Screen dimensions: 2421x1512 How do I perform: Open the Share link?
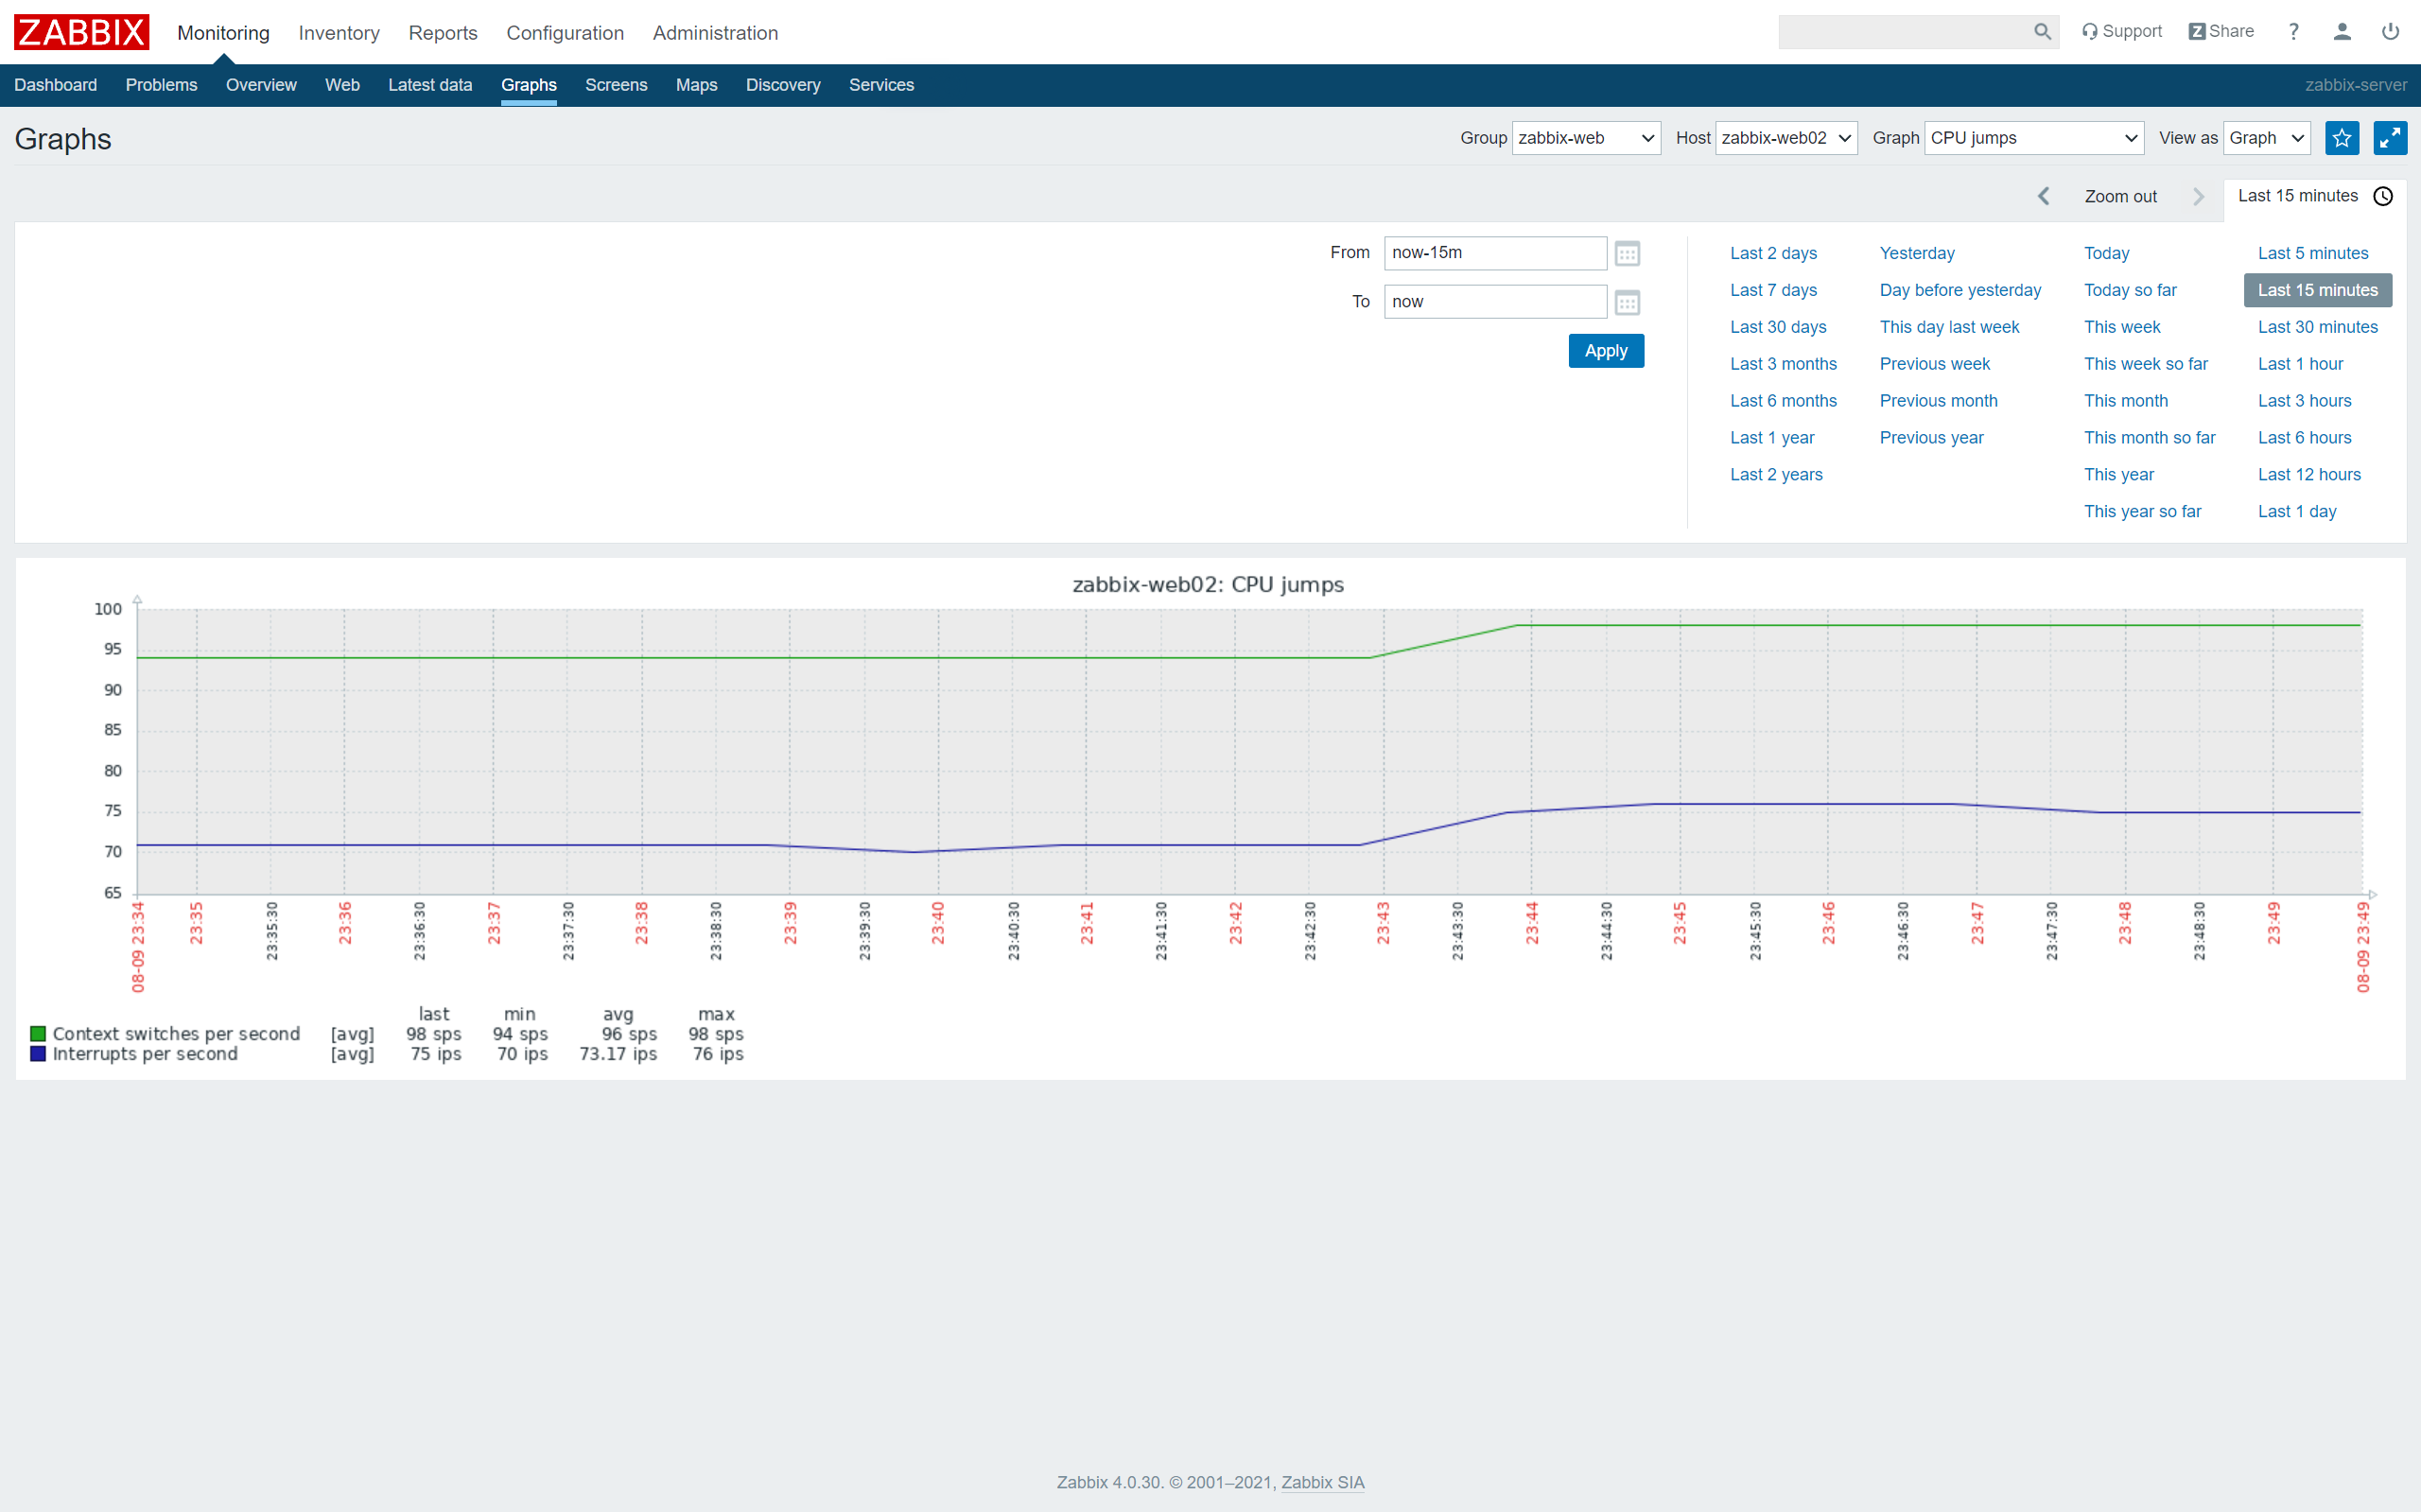tap(2220, 31)
